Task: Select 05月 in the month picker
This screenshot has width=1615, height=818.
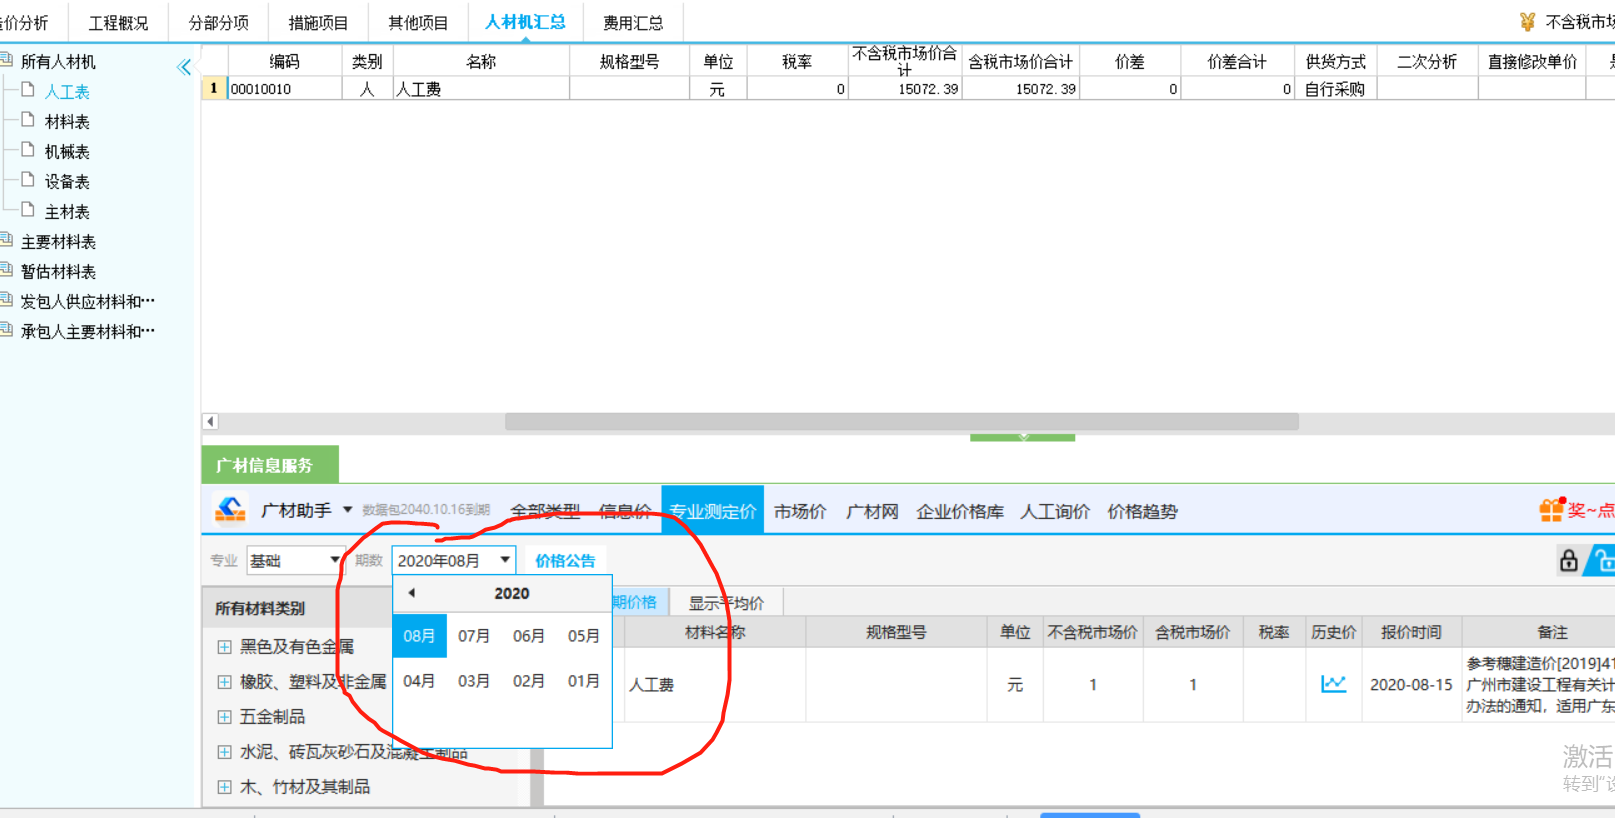Action: click(x=584, y=636)
